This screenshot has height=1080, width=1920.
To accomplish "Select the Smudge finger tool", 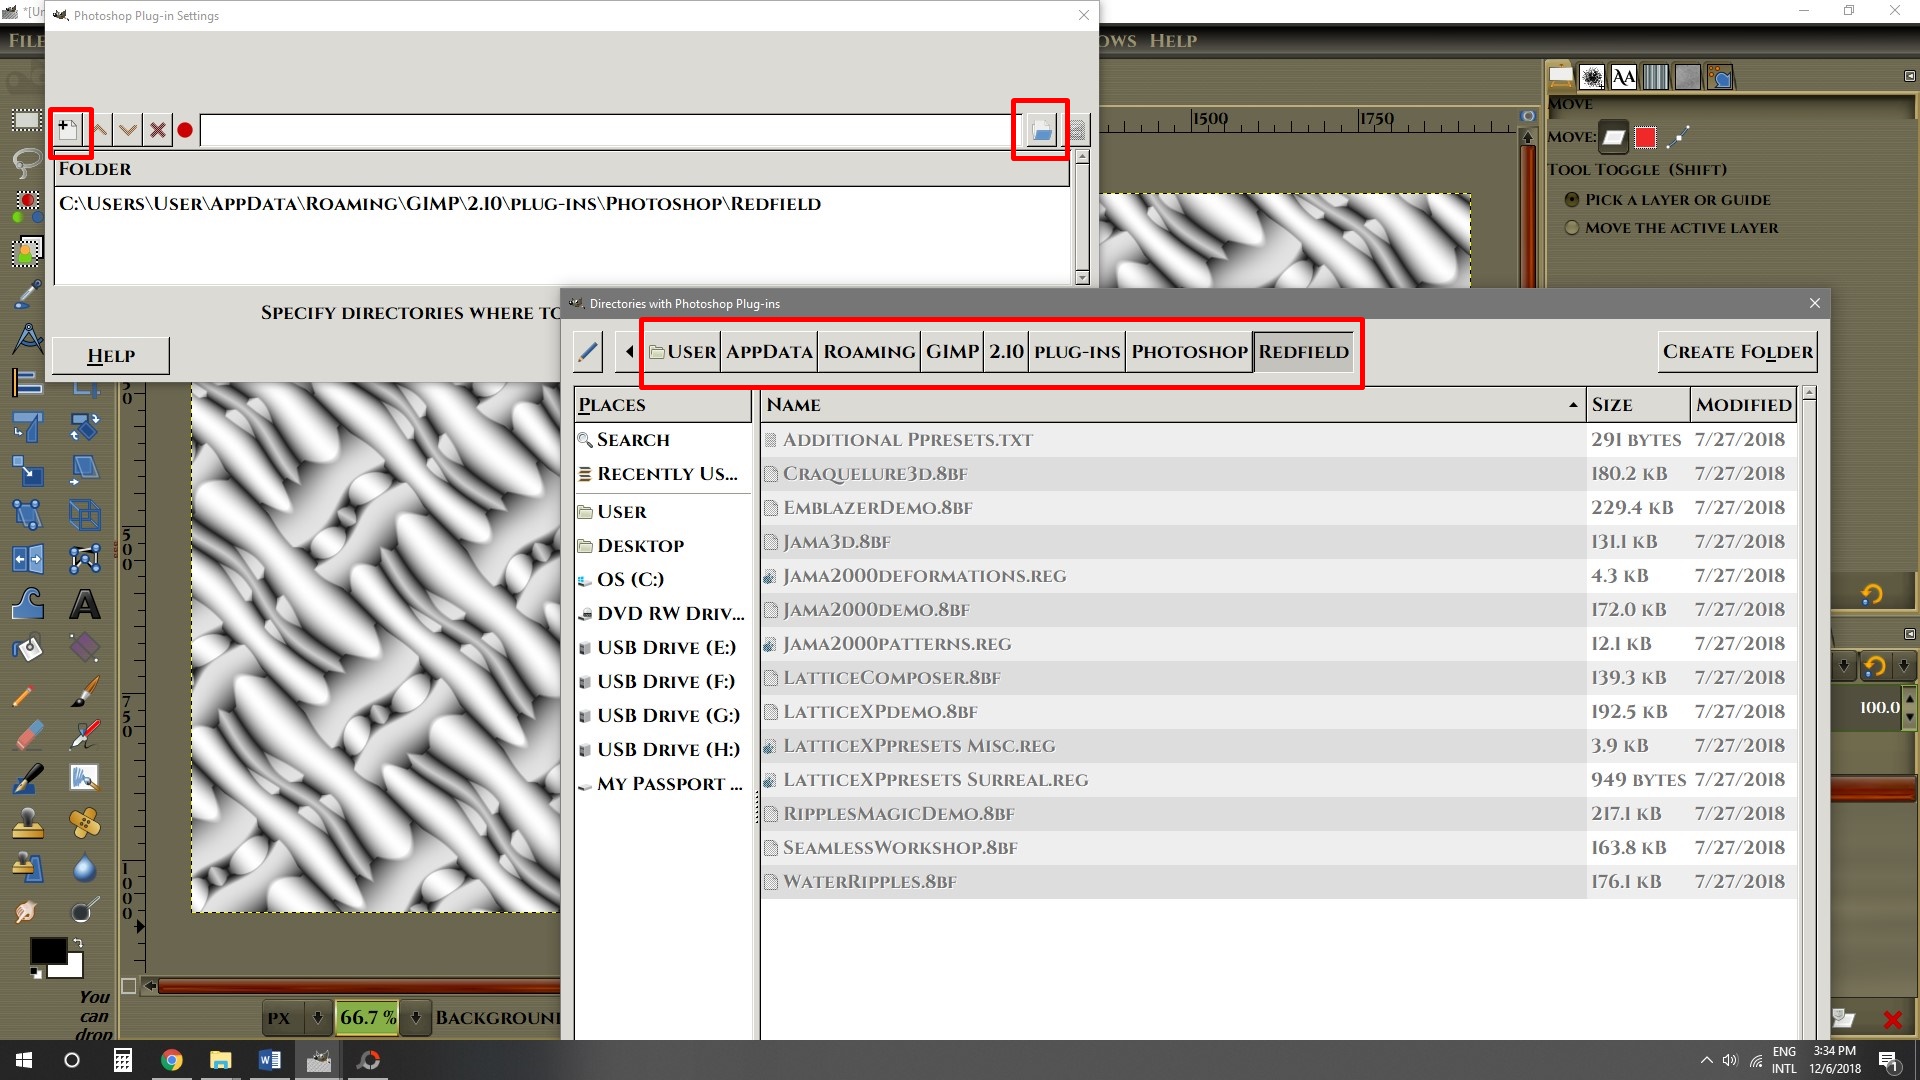I will click(x=27, y=911).
